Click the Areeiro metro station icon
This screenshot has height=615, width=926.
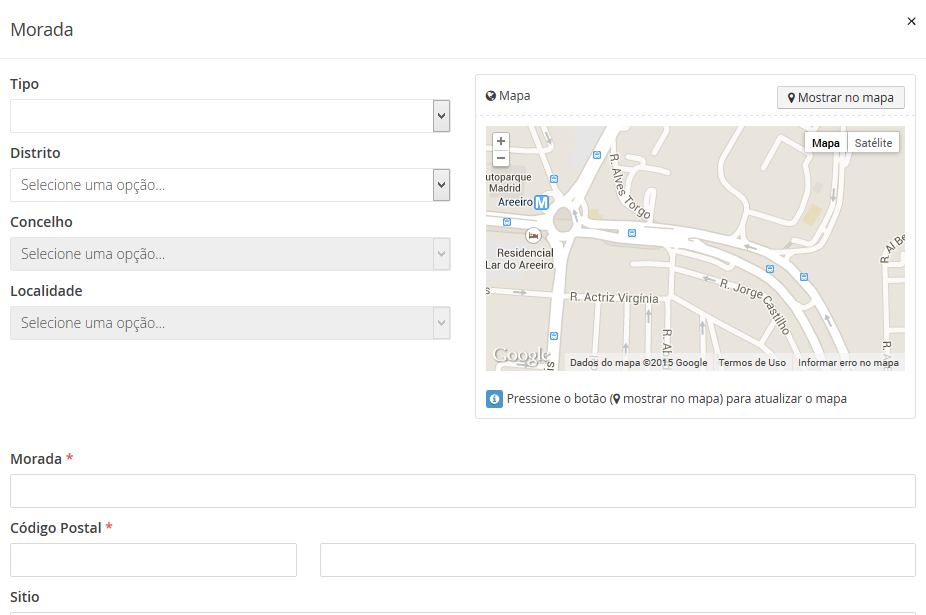click(x=542, y=202)
